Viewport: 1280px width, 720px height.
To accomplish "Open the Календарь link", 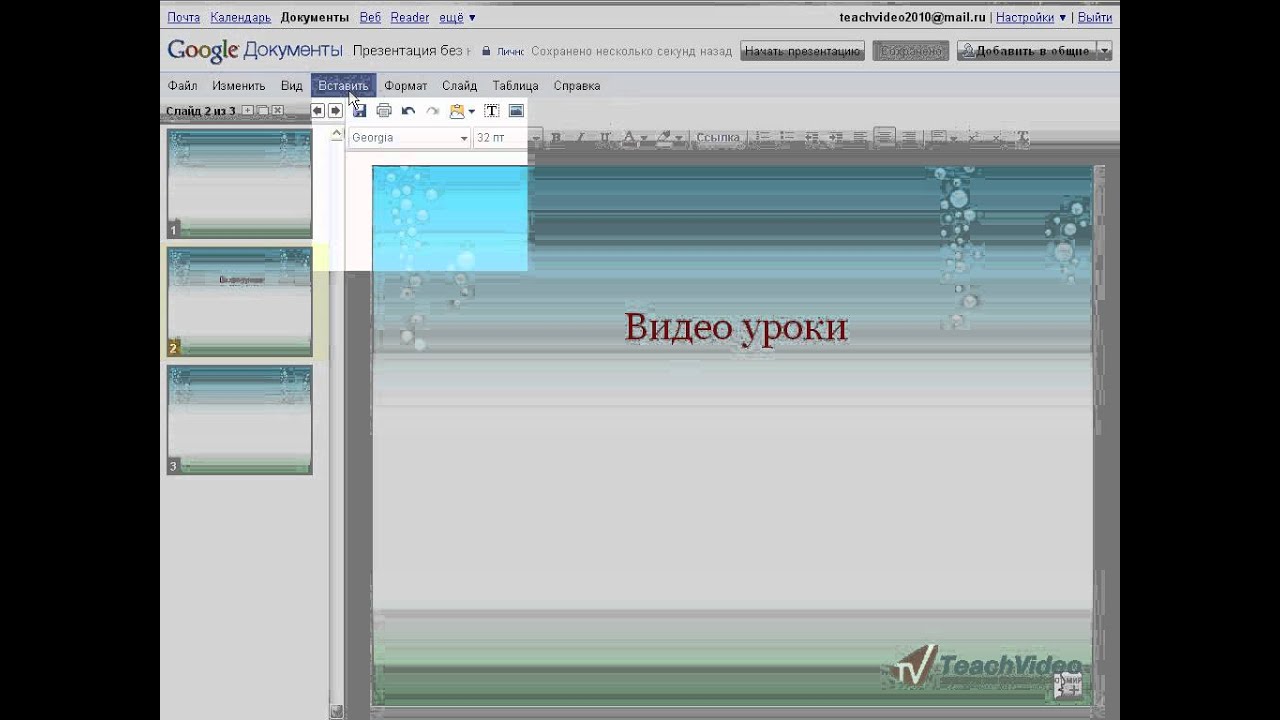I will pos(240,17).
